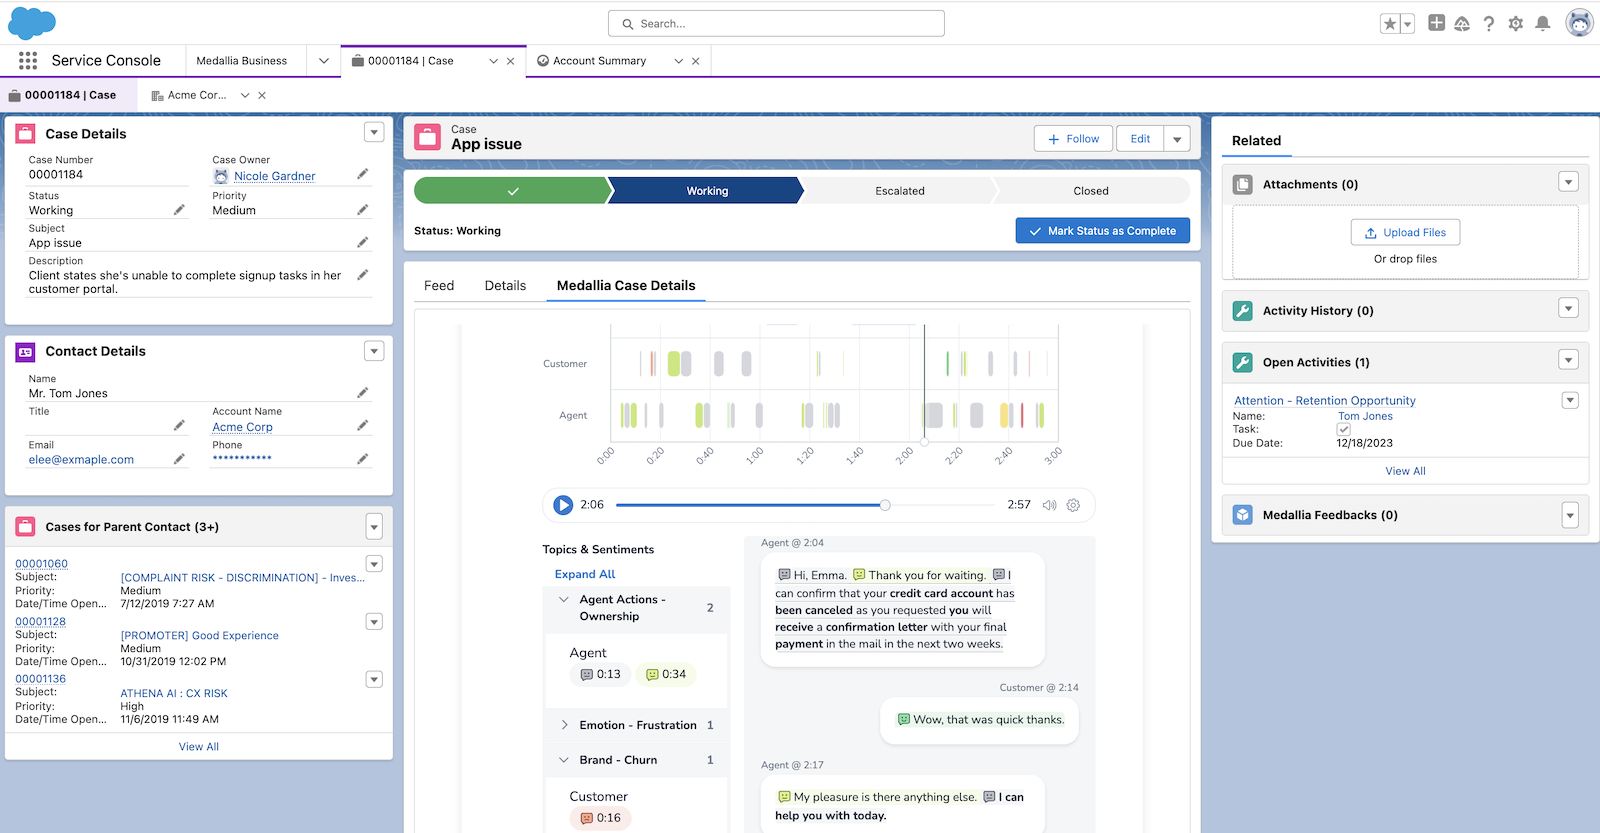This screenshot has width=1600, height=833.
Task: Edit Case Owner with pencil icon
Action: tap(362, 175)
